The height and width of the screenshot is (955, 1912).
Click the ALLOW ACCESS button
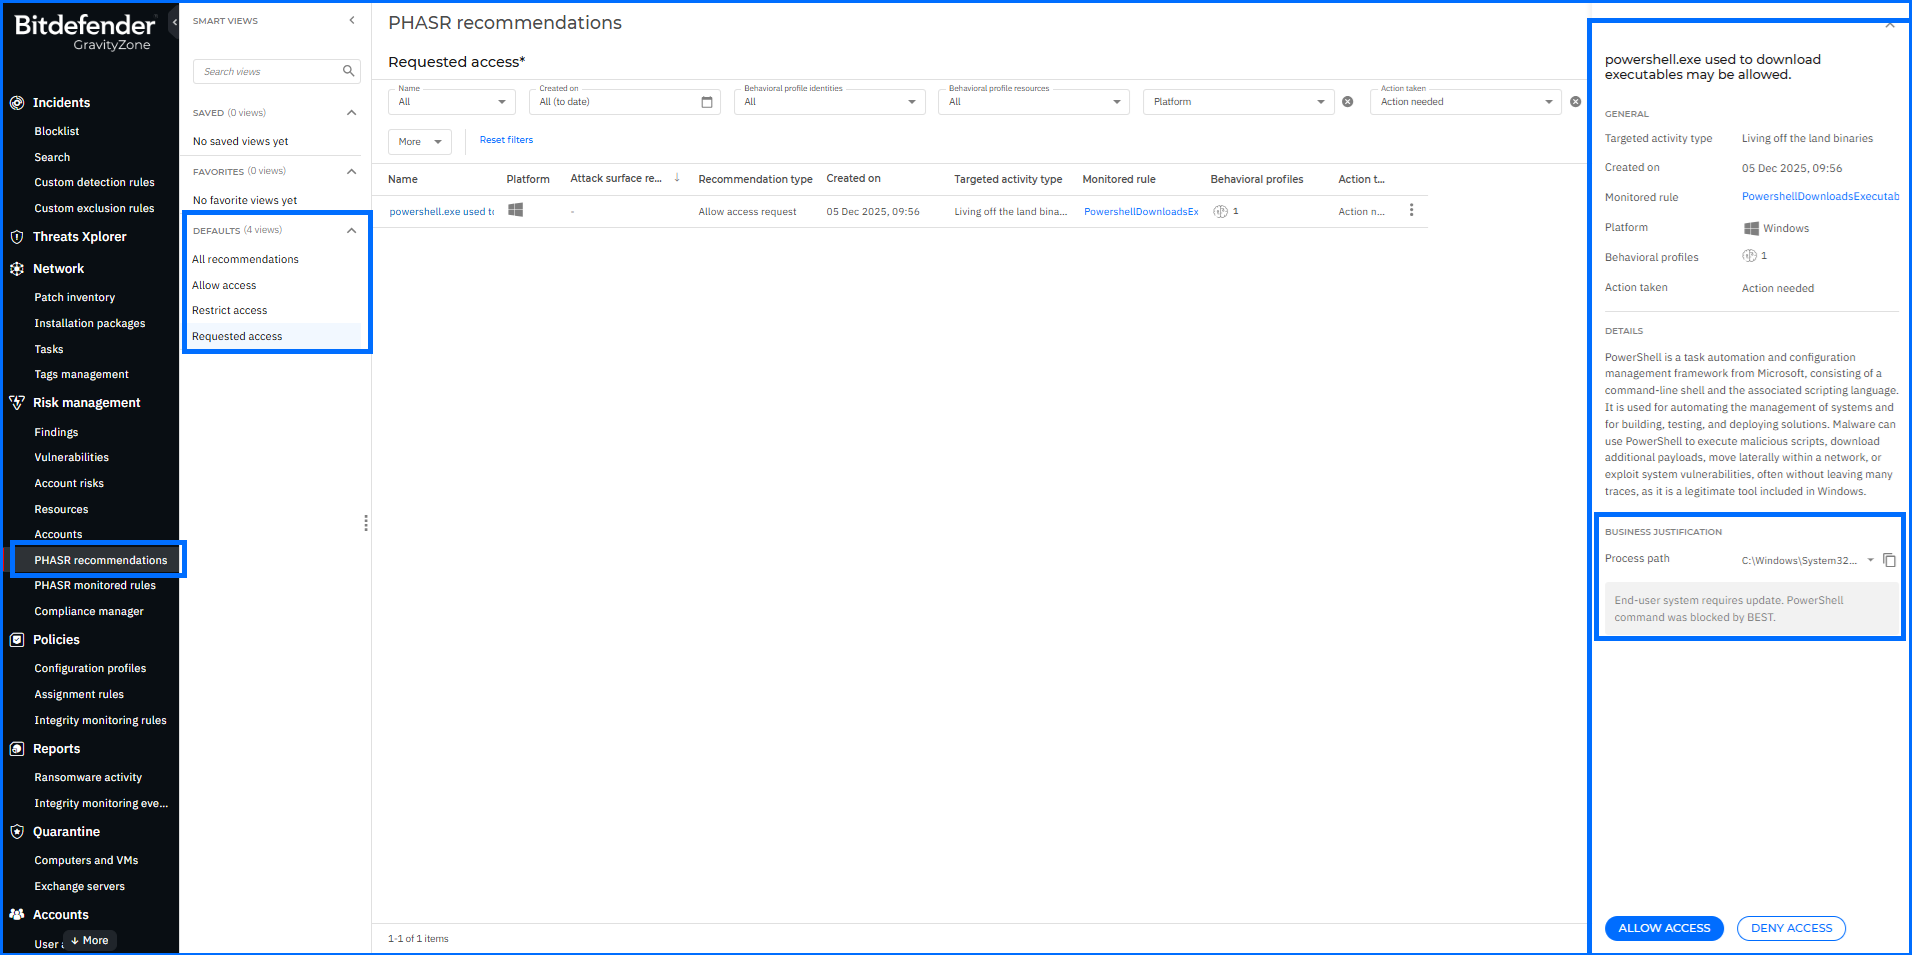coord(1663,928)
